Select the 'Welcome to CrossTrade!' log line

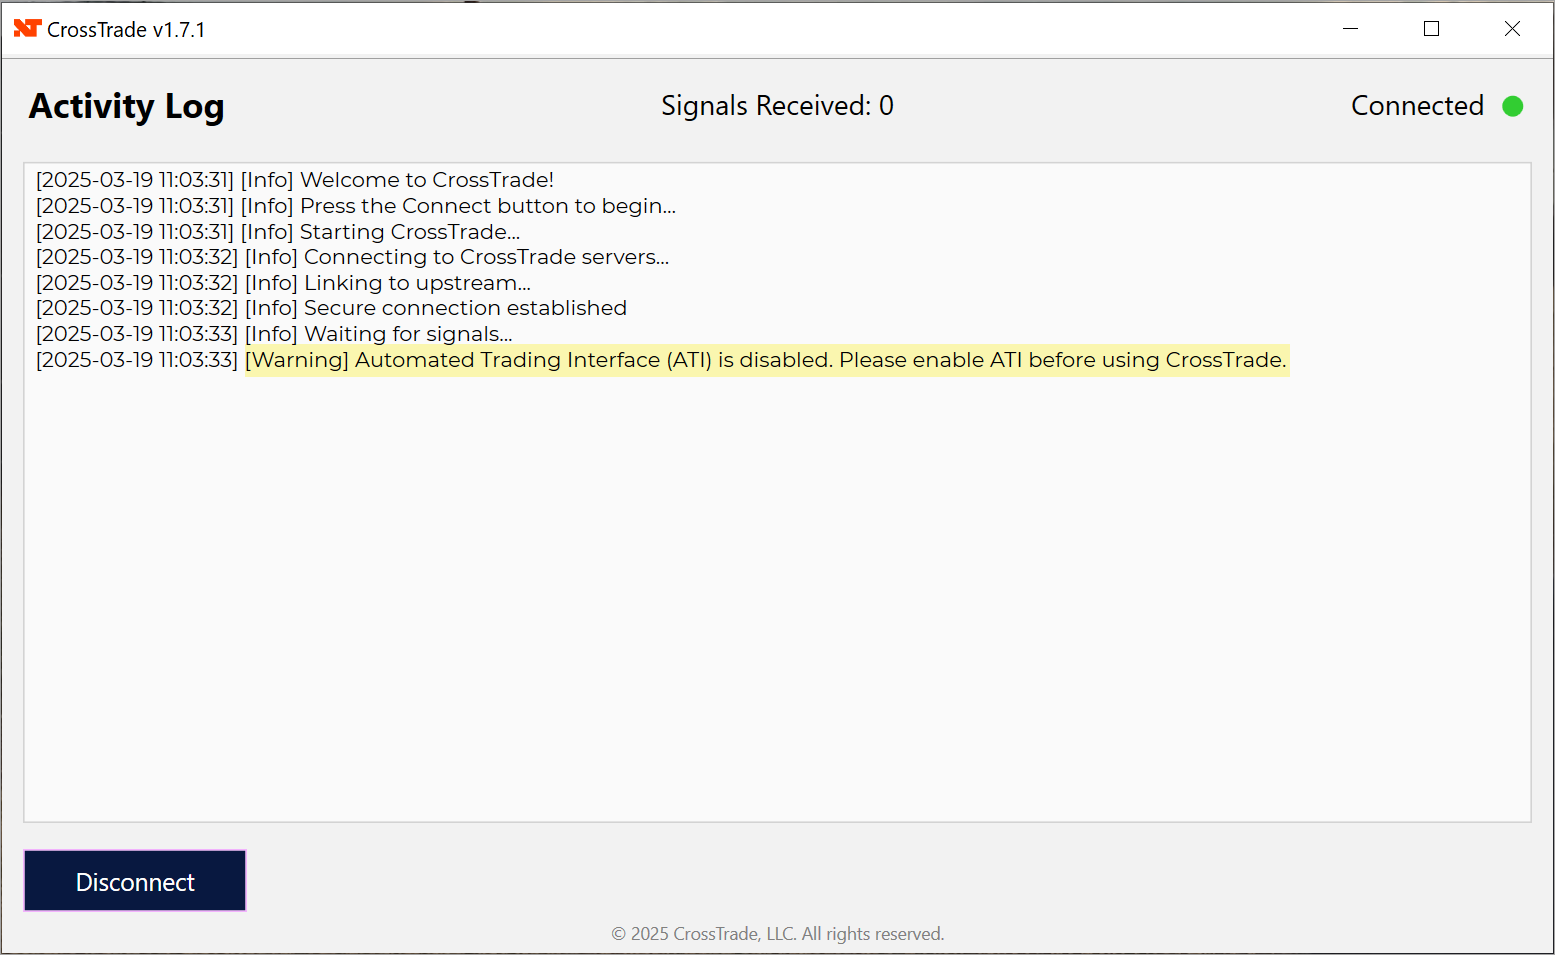pos(295,180)
